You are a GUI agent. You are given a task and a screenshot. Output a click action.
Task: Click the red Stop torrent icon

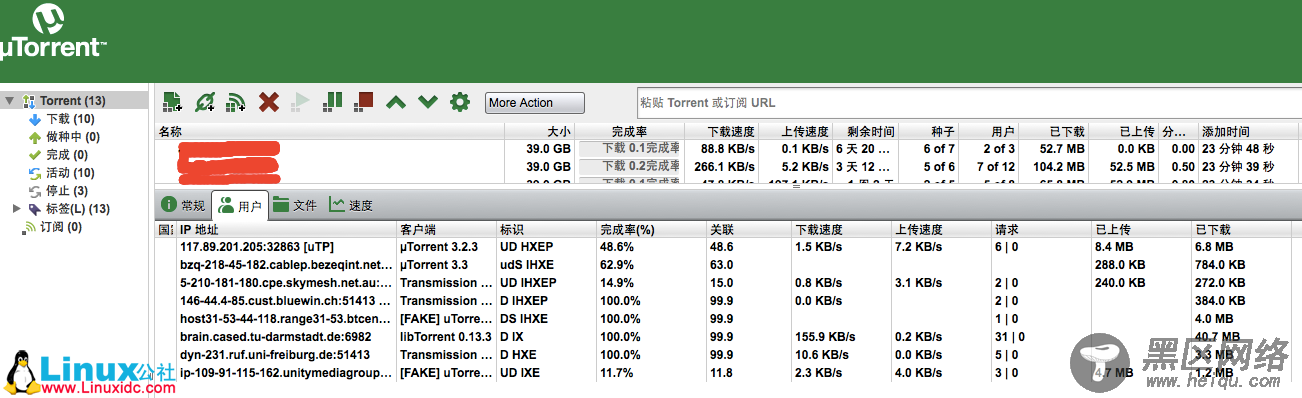(363, 101)
